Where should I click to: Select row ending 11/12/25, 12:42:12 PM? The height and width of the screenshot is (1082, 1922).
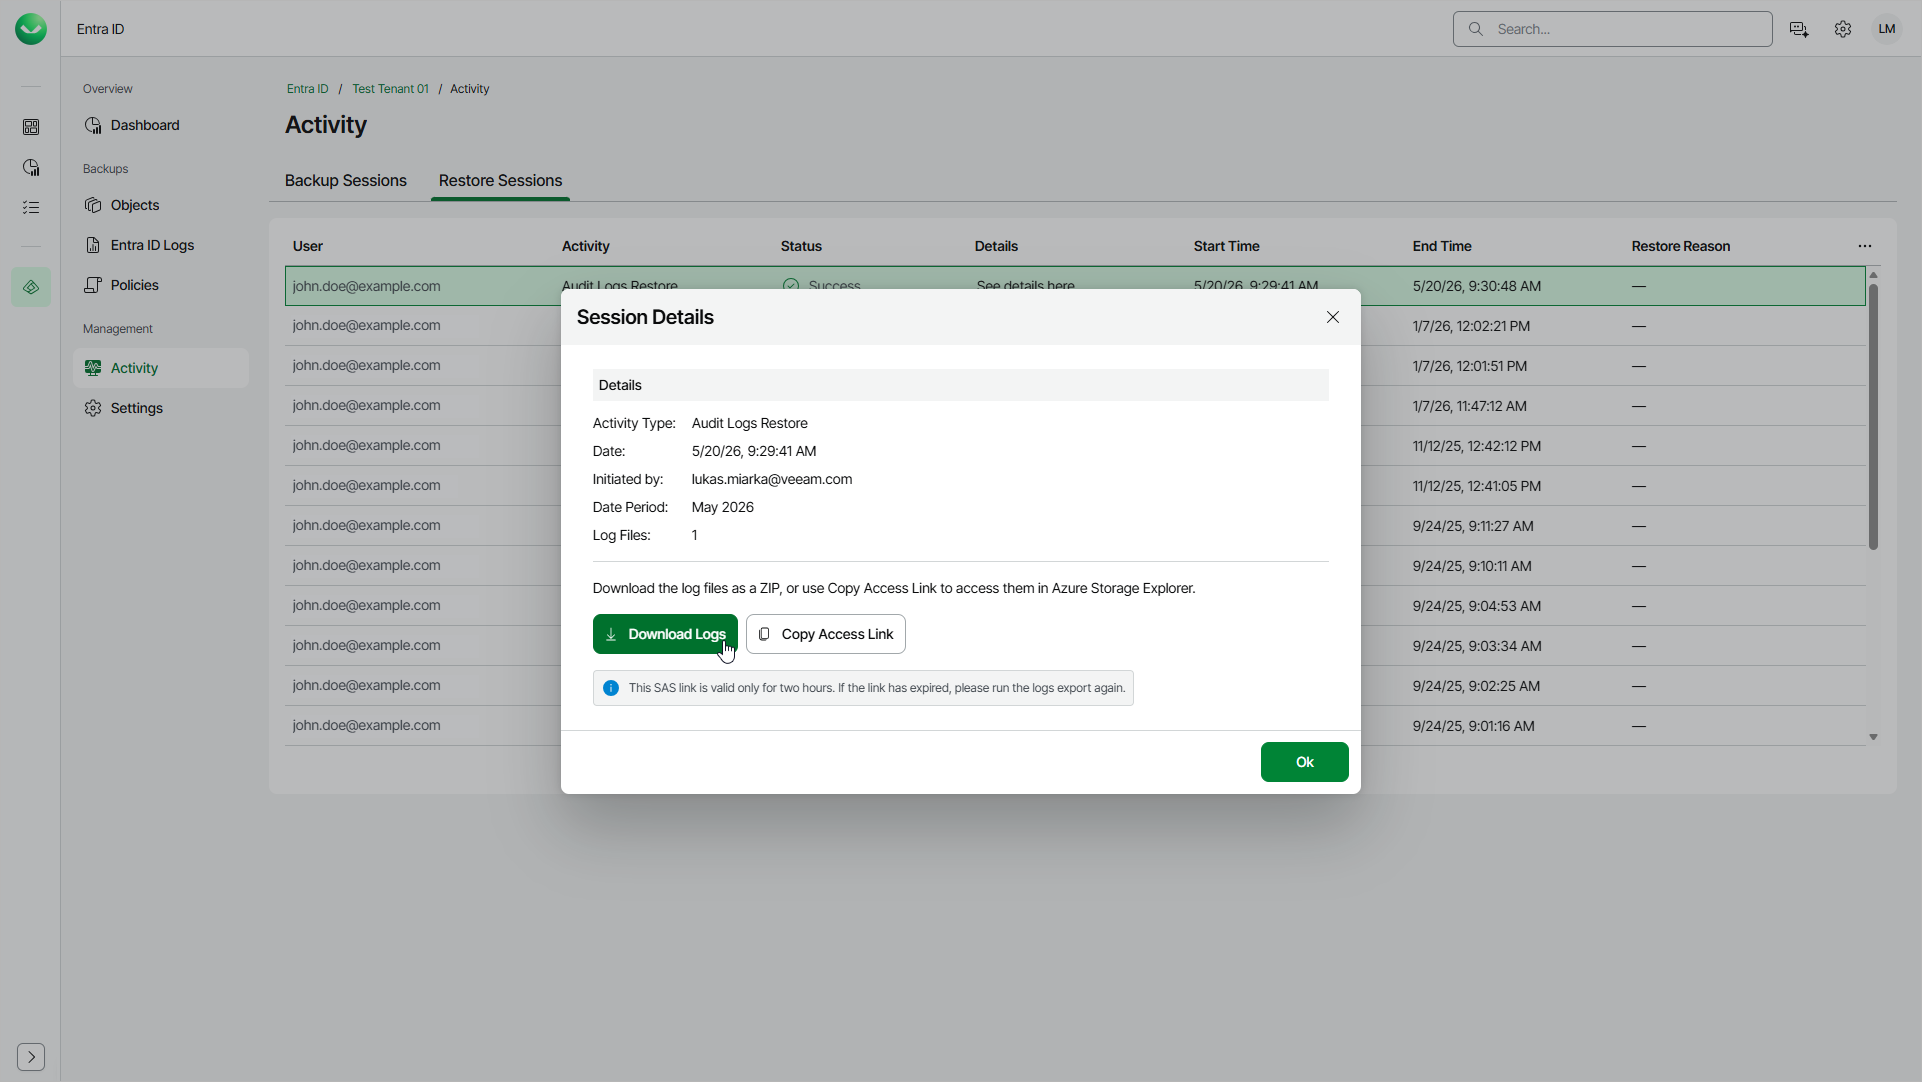tap(1075, 446)
